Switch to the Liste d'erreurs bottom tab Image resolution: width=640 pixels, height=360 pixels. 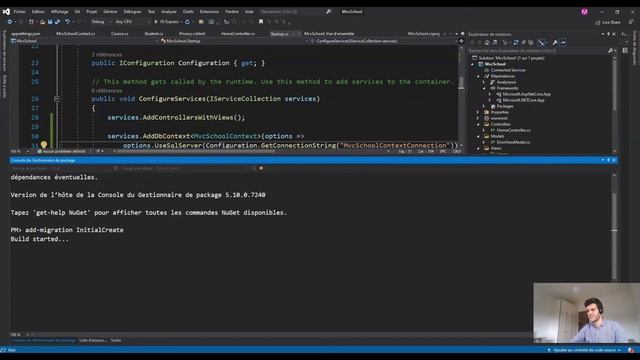[x=93, y=340]
